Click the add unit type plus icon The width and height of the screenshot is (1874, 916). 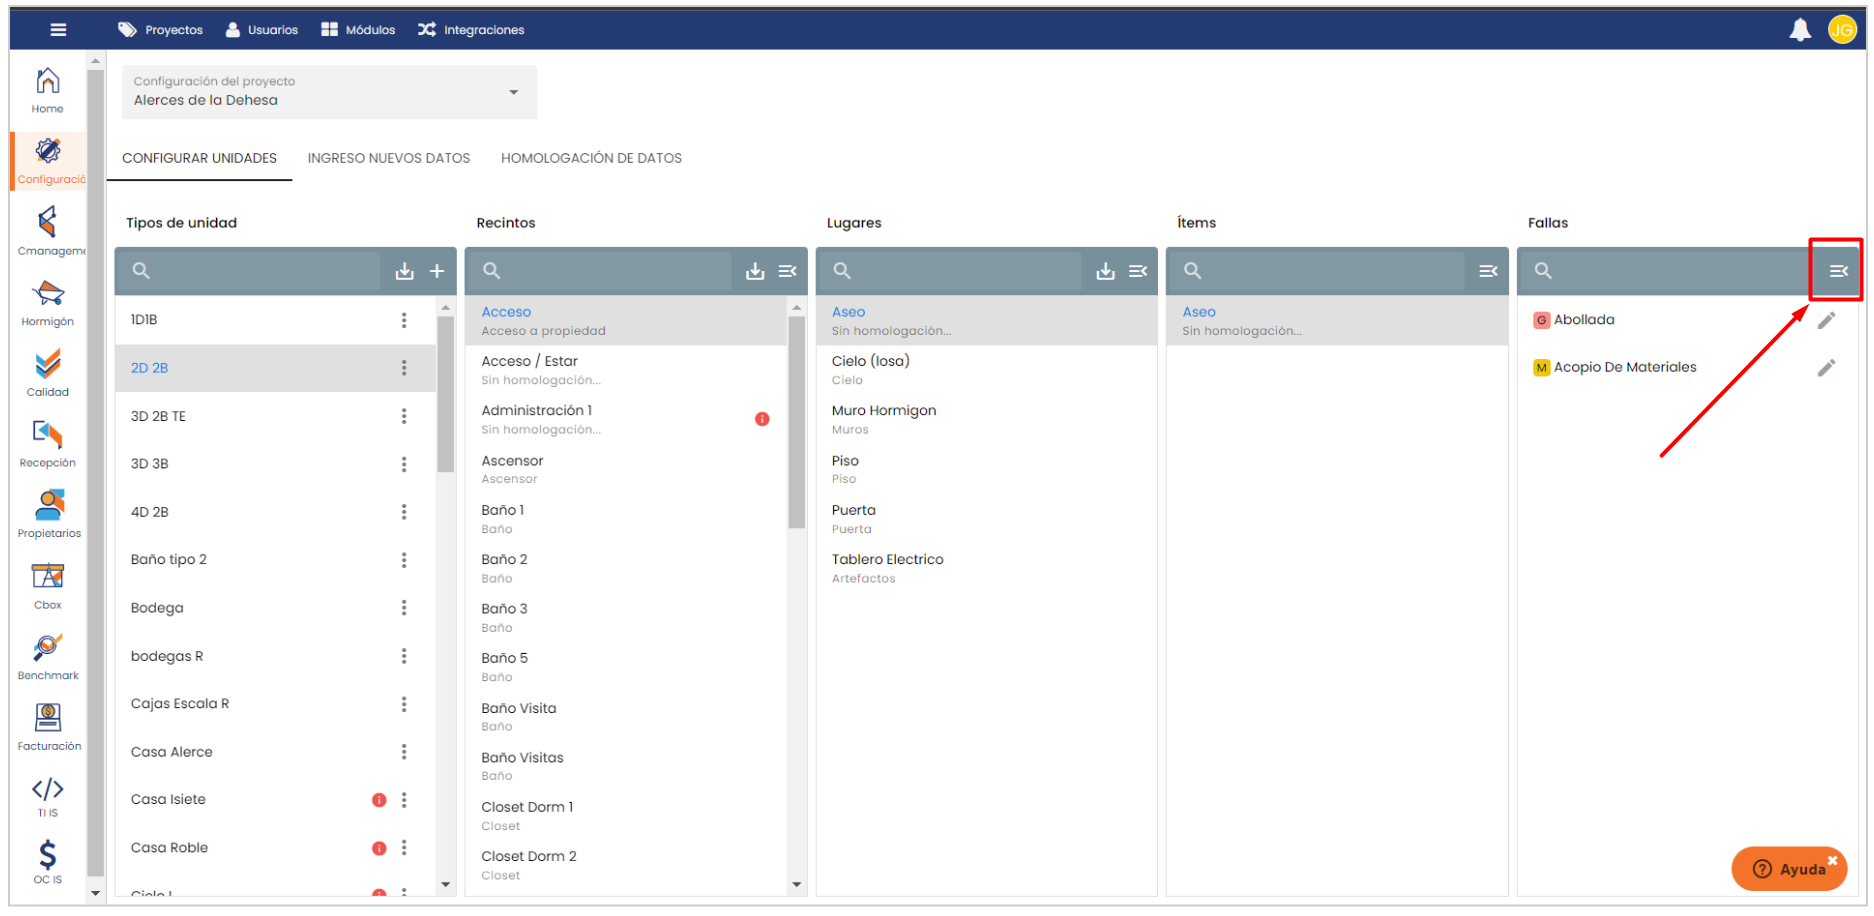[437, 271]
